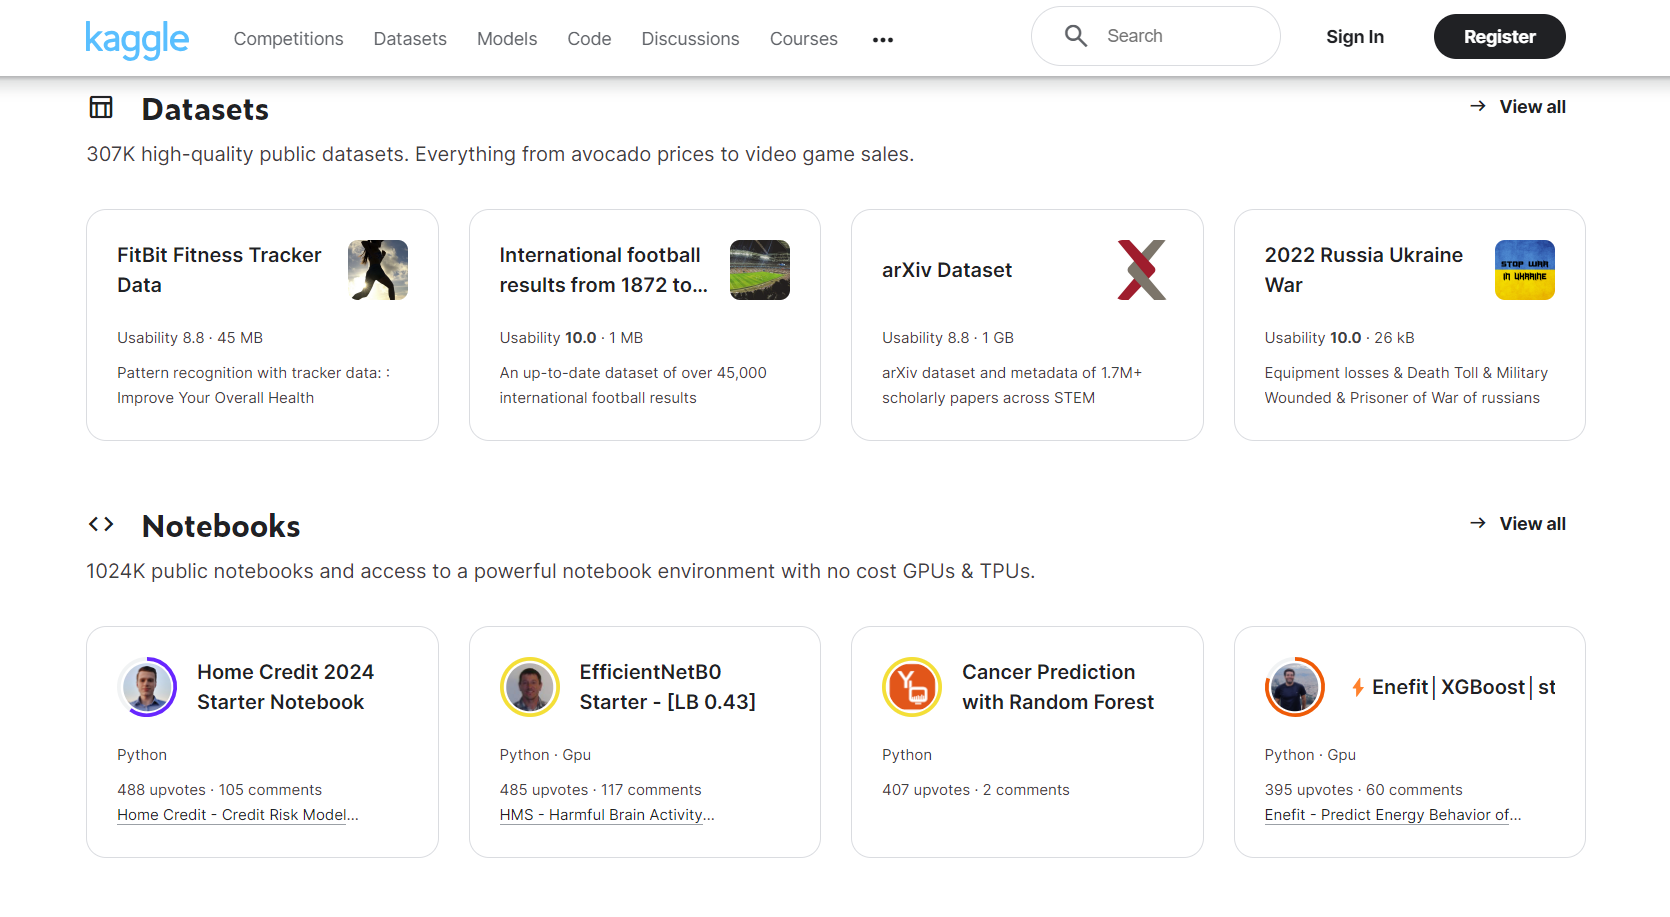Click the EfficientNetB0 notebook author avatar

click(529, 687)
